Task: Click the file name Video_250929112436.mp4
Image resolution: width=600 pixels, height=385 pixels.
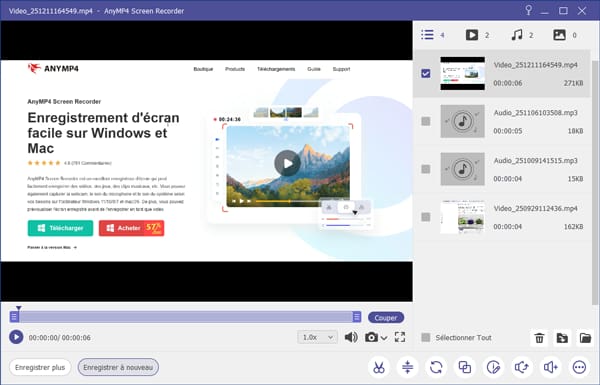Action: 535,208
